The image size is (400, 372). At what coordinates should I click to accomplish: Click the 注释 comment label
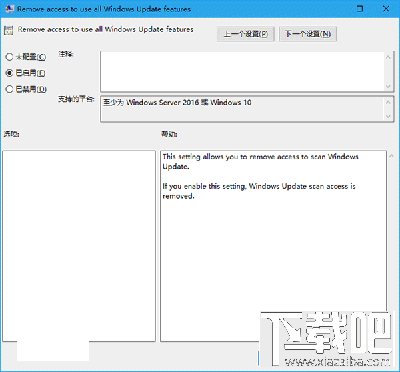66,54
